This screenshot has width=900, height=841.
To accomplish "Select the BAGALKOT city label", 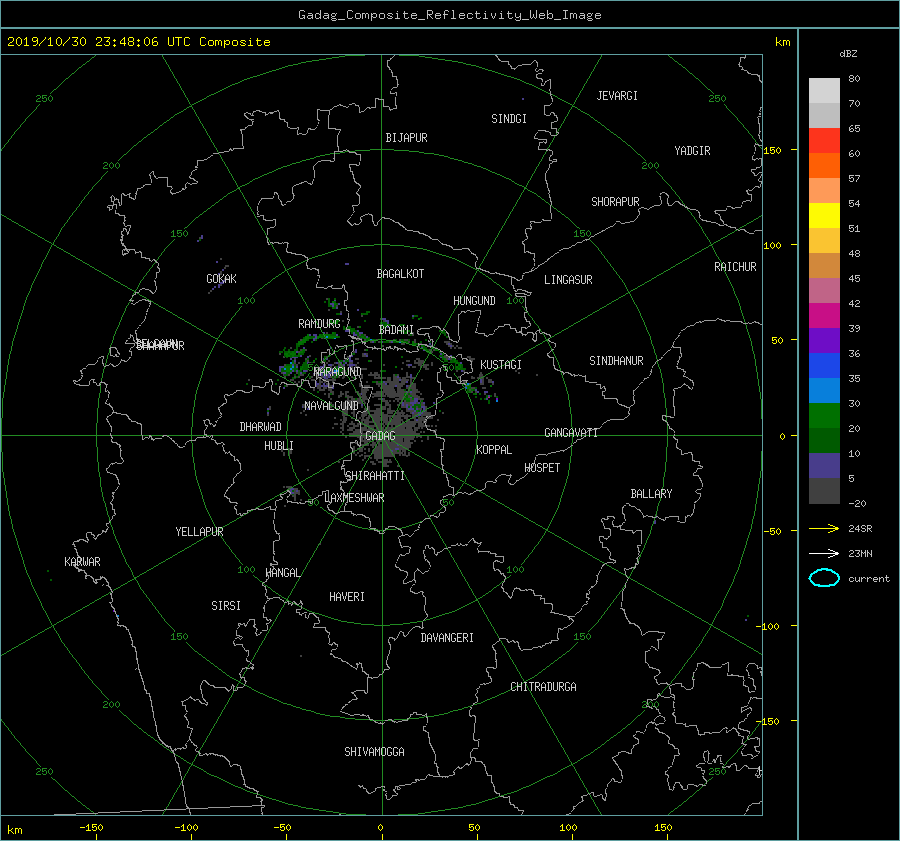I will (400, 274).
